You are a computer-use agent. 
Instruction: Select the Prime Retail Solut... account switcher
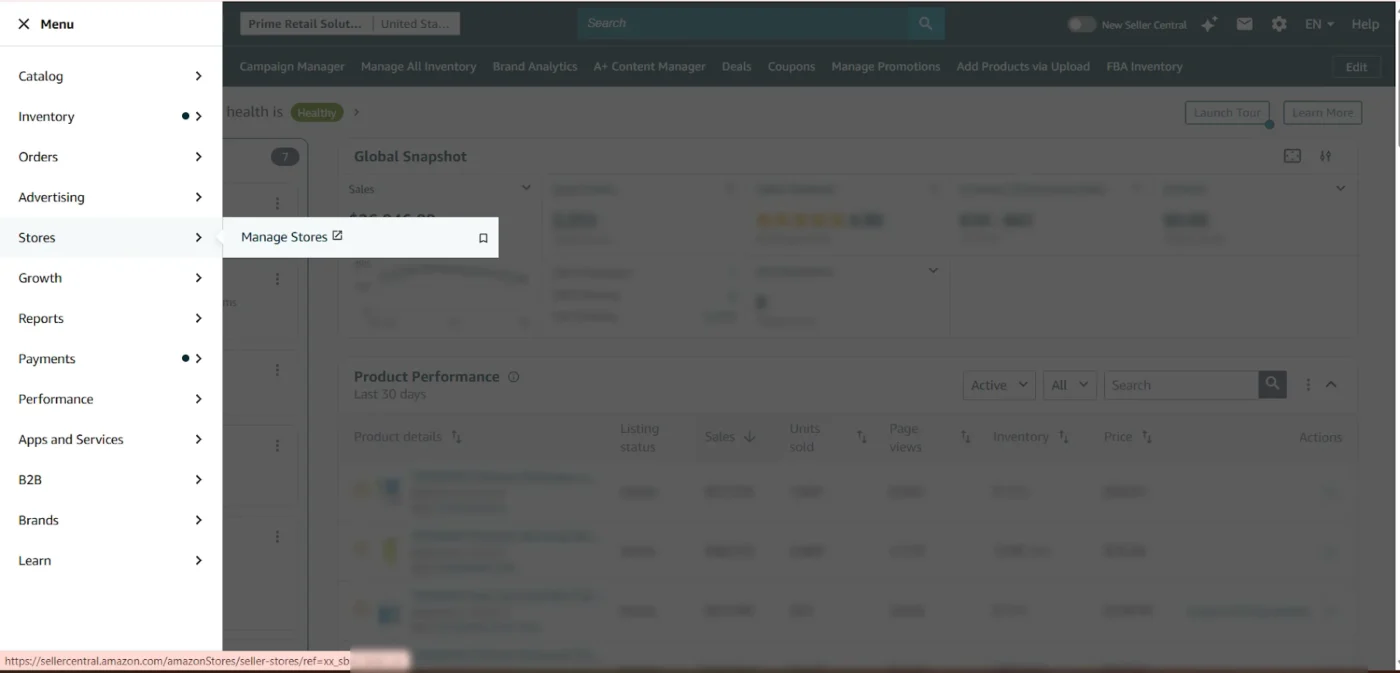350,24
